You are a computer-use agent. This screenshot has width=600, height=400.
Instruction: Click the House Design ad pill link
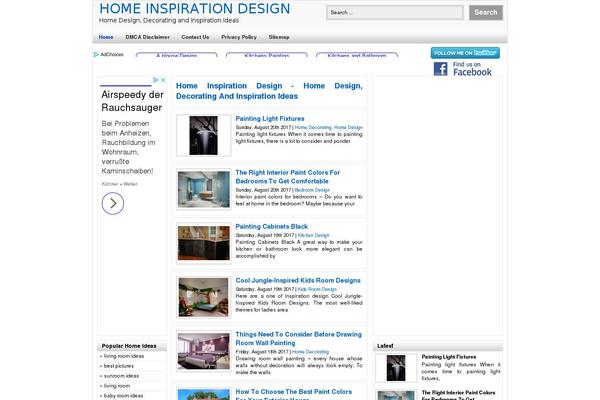click(x=176, y=55)
